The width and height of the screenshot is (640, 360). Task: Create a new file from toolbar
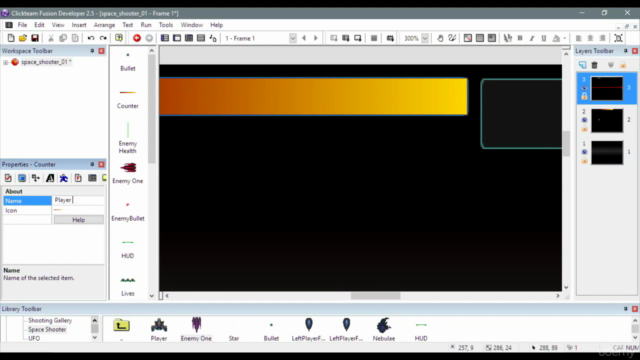coord(11,38)
